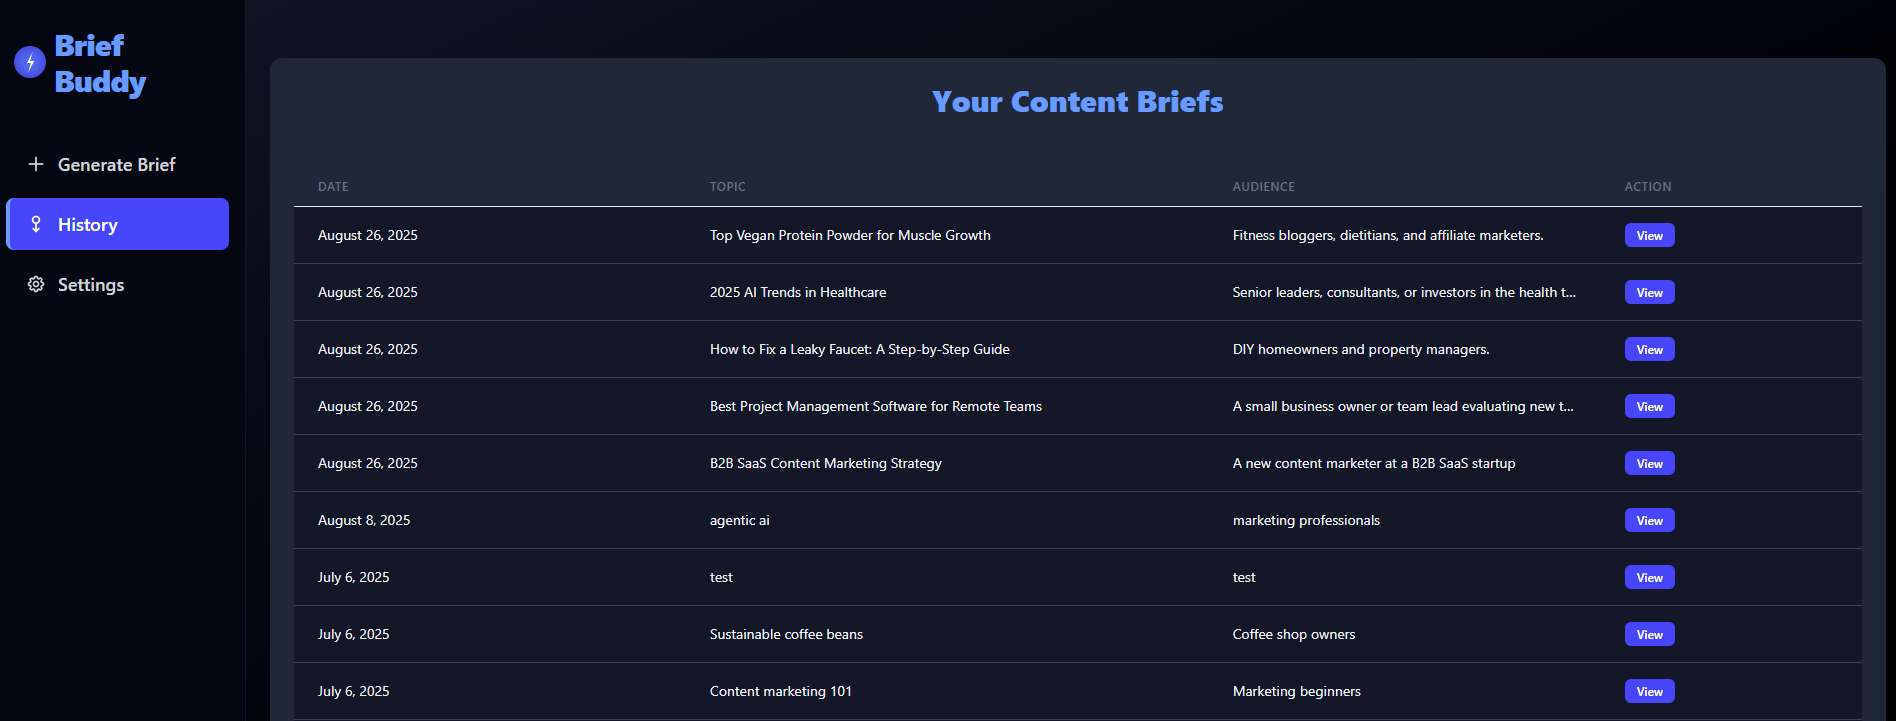Viewport: 1896px width, 721px height.
Task: Click the Your Content Briefs heading
Action: (1078, 102)
